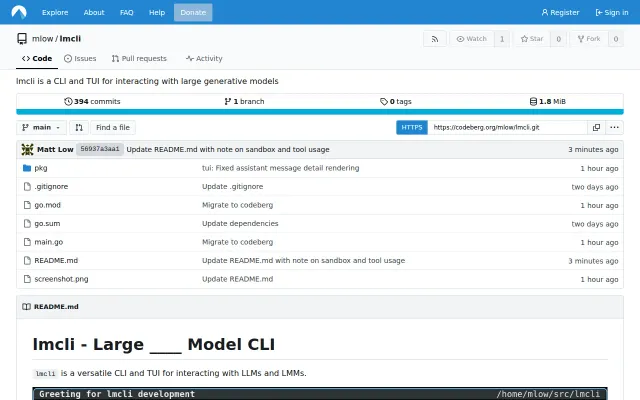
Task: View the forks count 0
Action: pyautogui.click(x=616, y=39)
